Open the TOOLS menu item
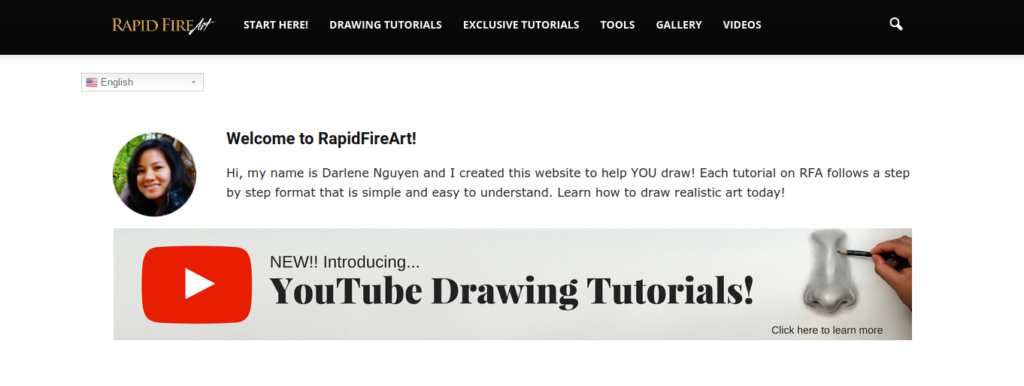 (x=618, y=25)
